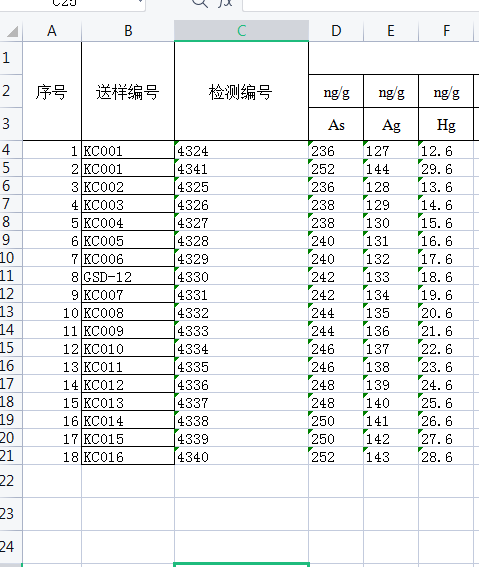Click cell containing GSD-12
The image size is (479, 567).
click(x=128, y=276)
